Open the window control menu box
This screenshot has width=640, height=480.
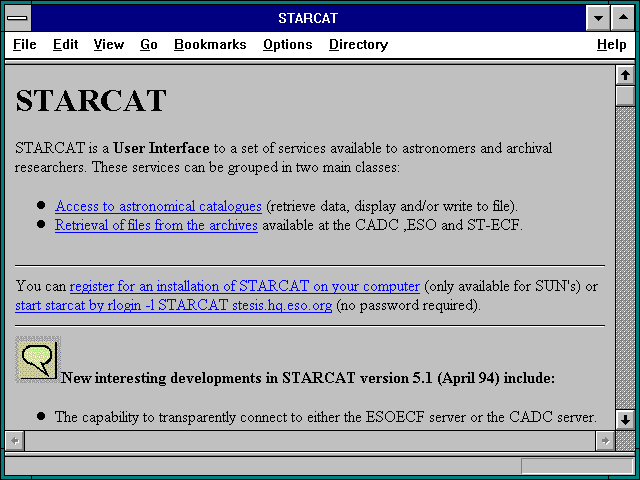[17, 18]
